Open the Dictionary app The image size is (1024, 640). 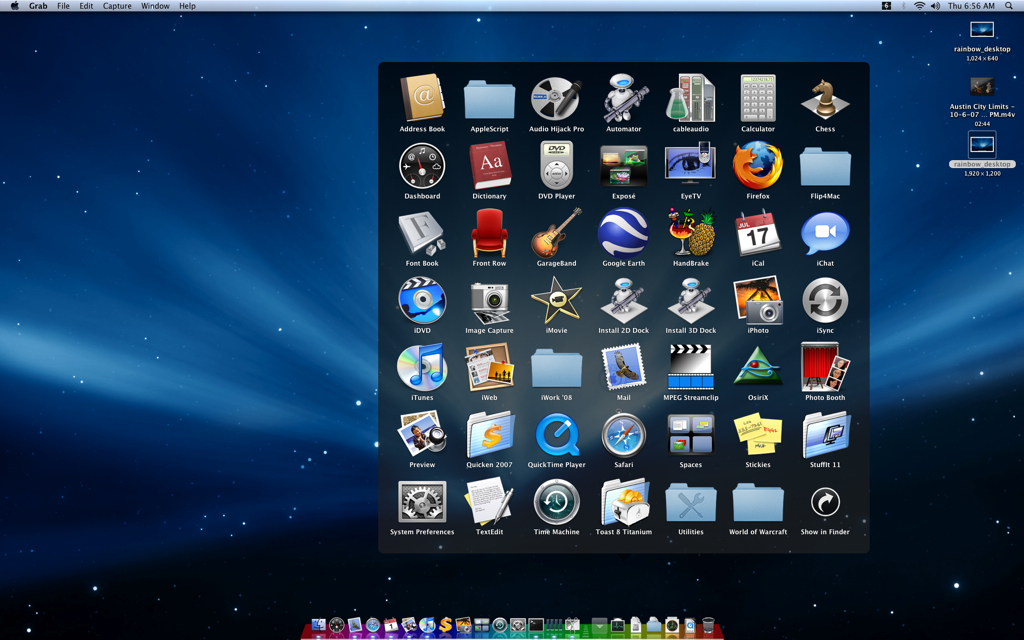[489, 165]
